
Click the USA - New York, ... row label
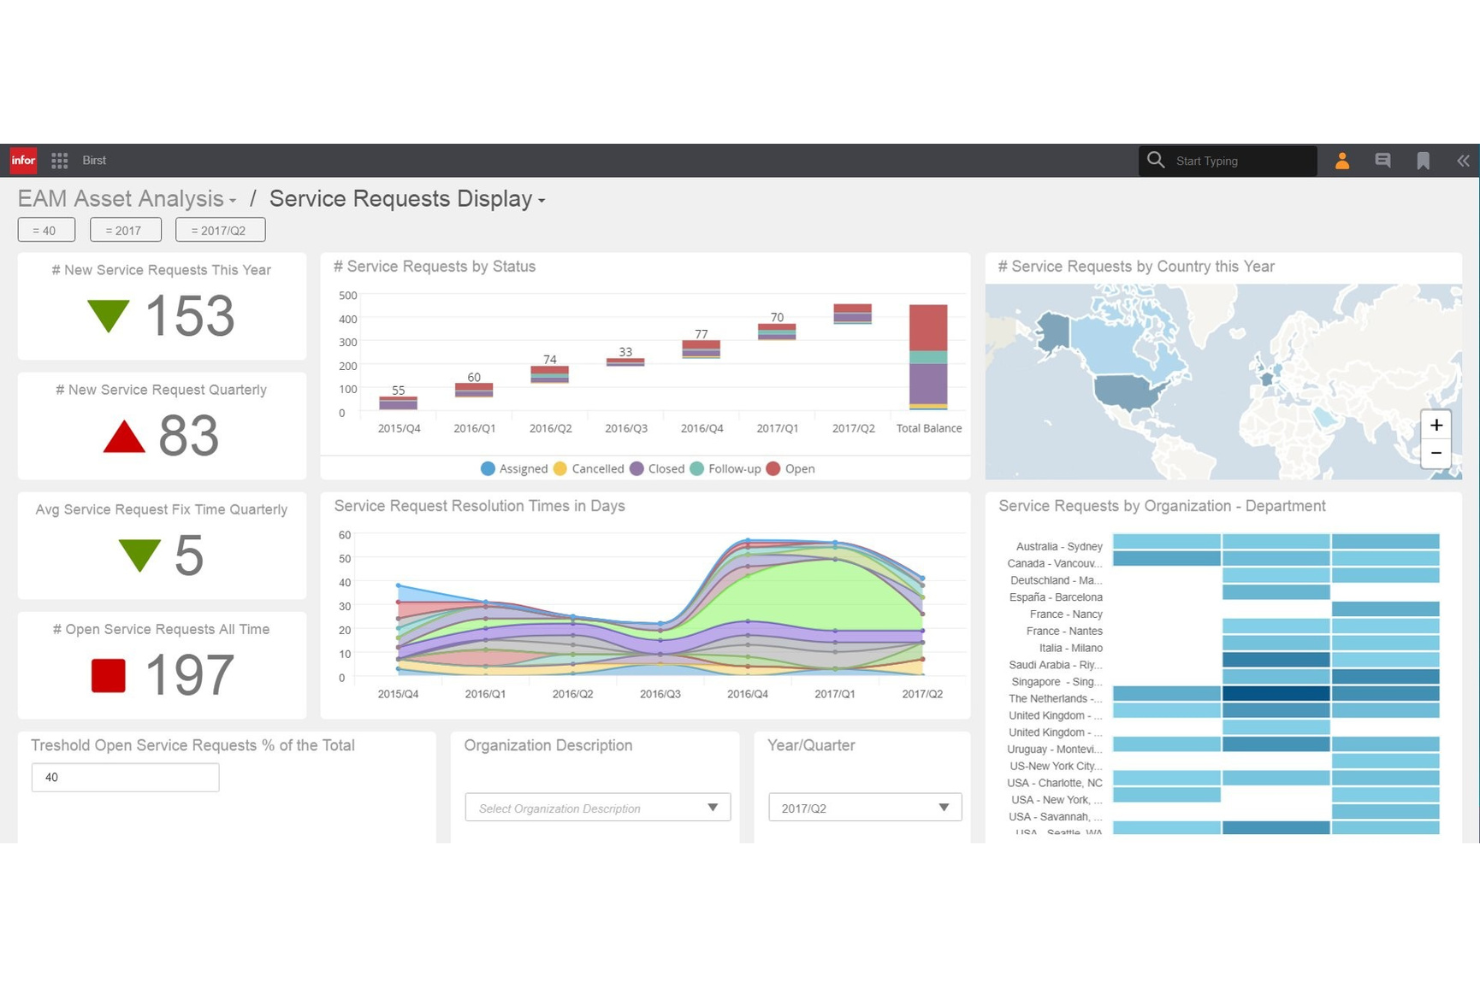pyautogui.click(x=1057, y=800)
